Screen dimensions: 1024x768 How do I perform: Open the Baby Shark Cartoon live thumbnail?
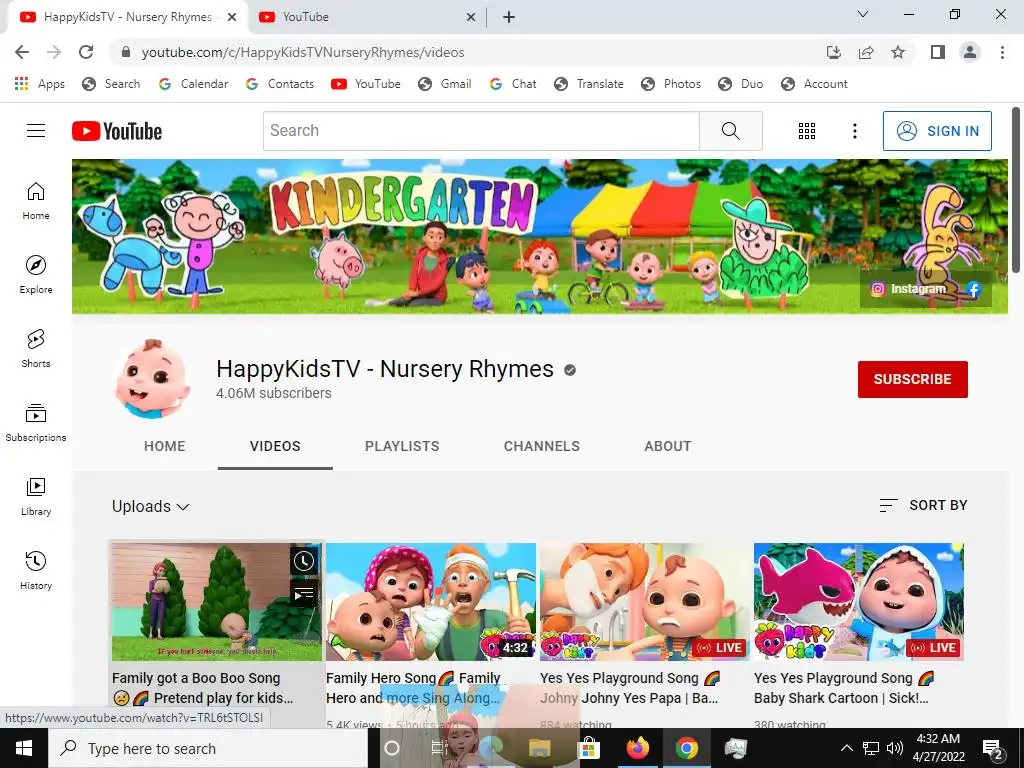coord(859,601)
